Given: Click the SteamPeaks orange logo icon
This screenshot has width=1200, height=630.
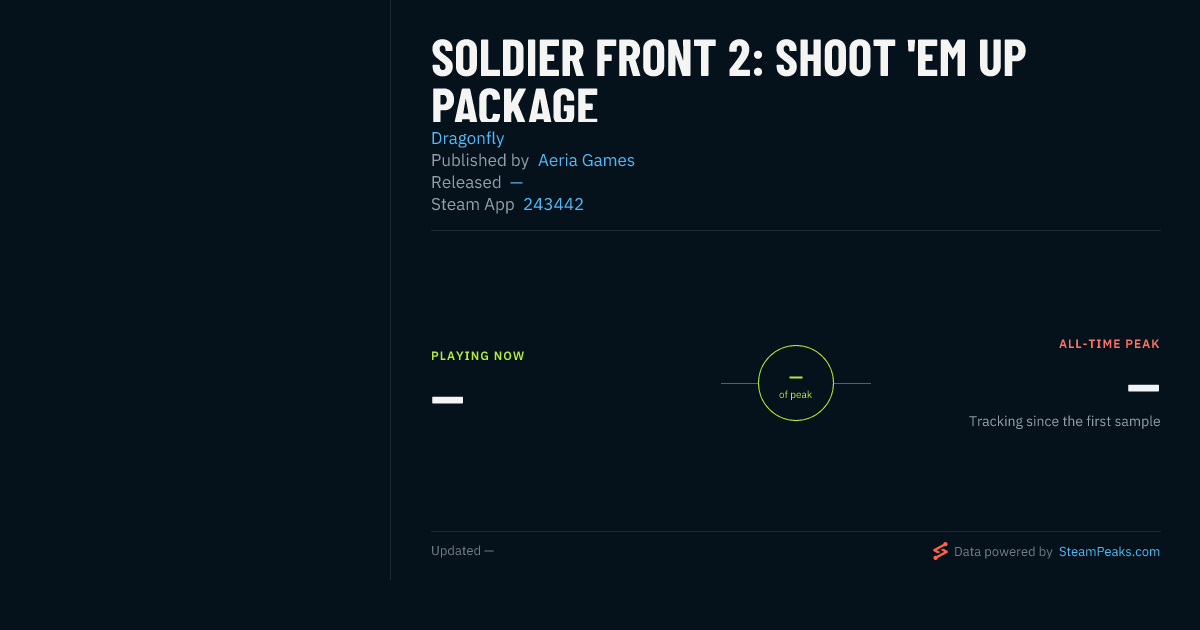Looking at the screenshot, I should (x=940, y=551).
